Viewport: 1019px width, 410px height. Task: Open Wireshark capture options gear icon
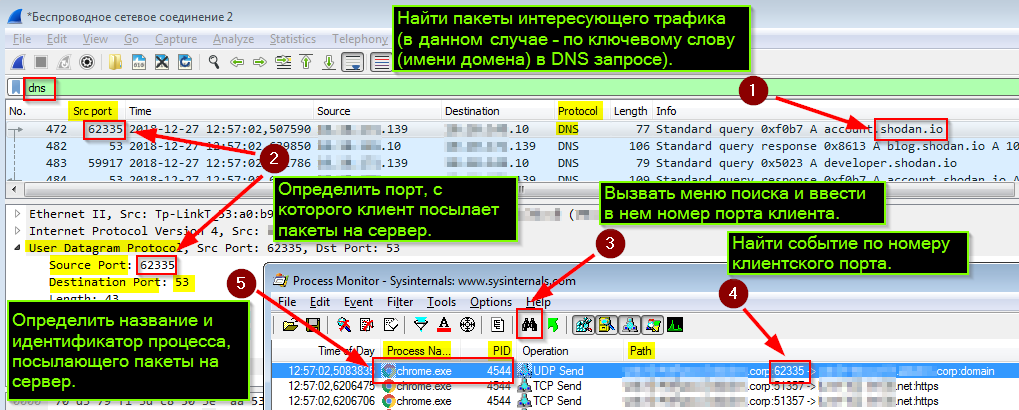pos(88,62)
